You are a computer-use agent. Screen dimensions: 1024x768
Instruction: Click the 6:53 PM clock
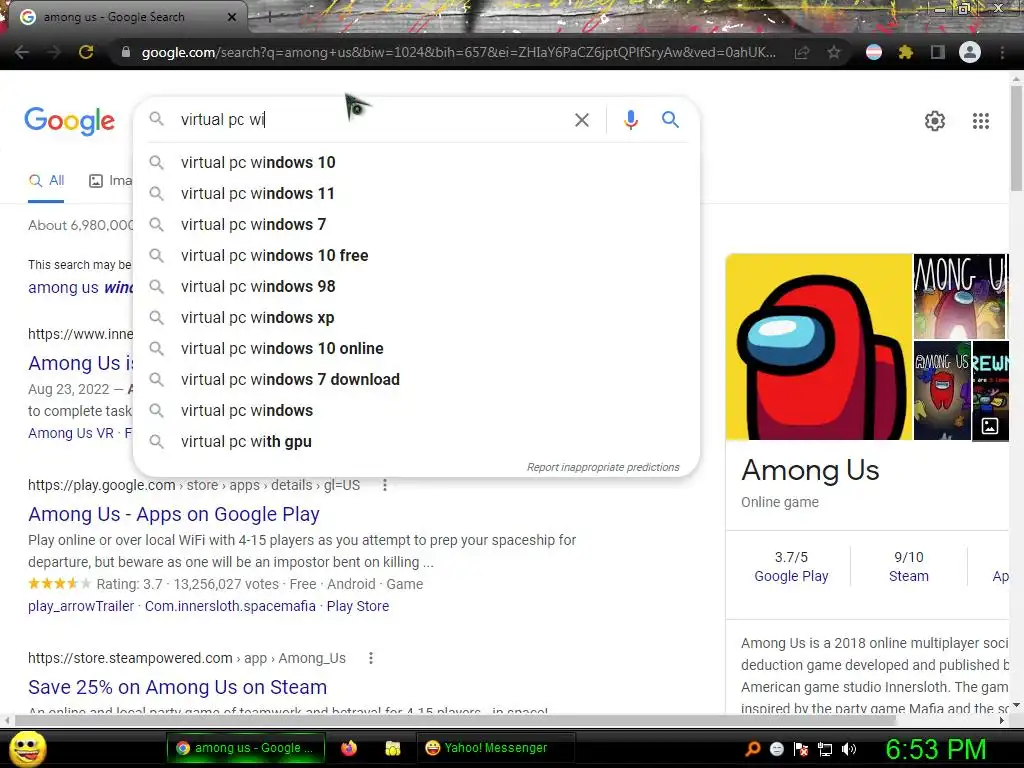(935, 749)
